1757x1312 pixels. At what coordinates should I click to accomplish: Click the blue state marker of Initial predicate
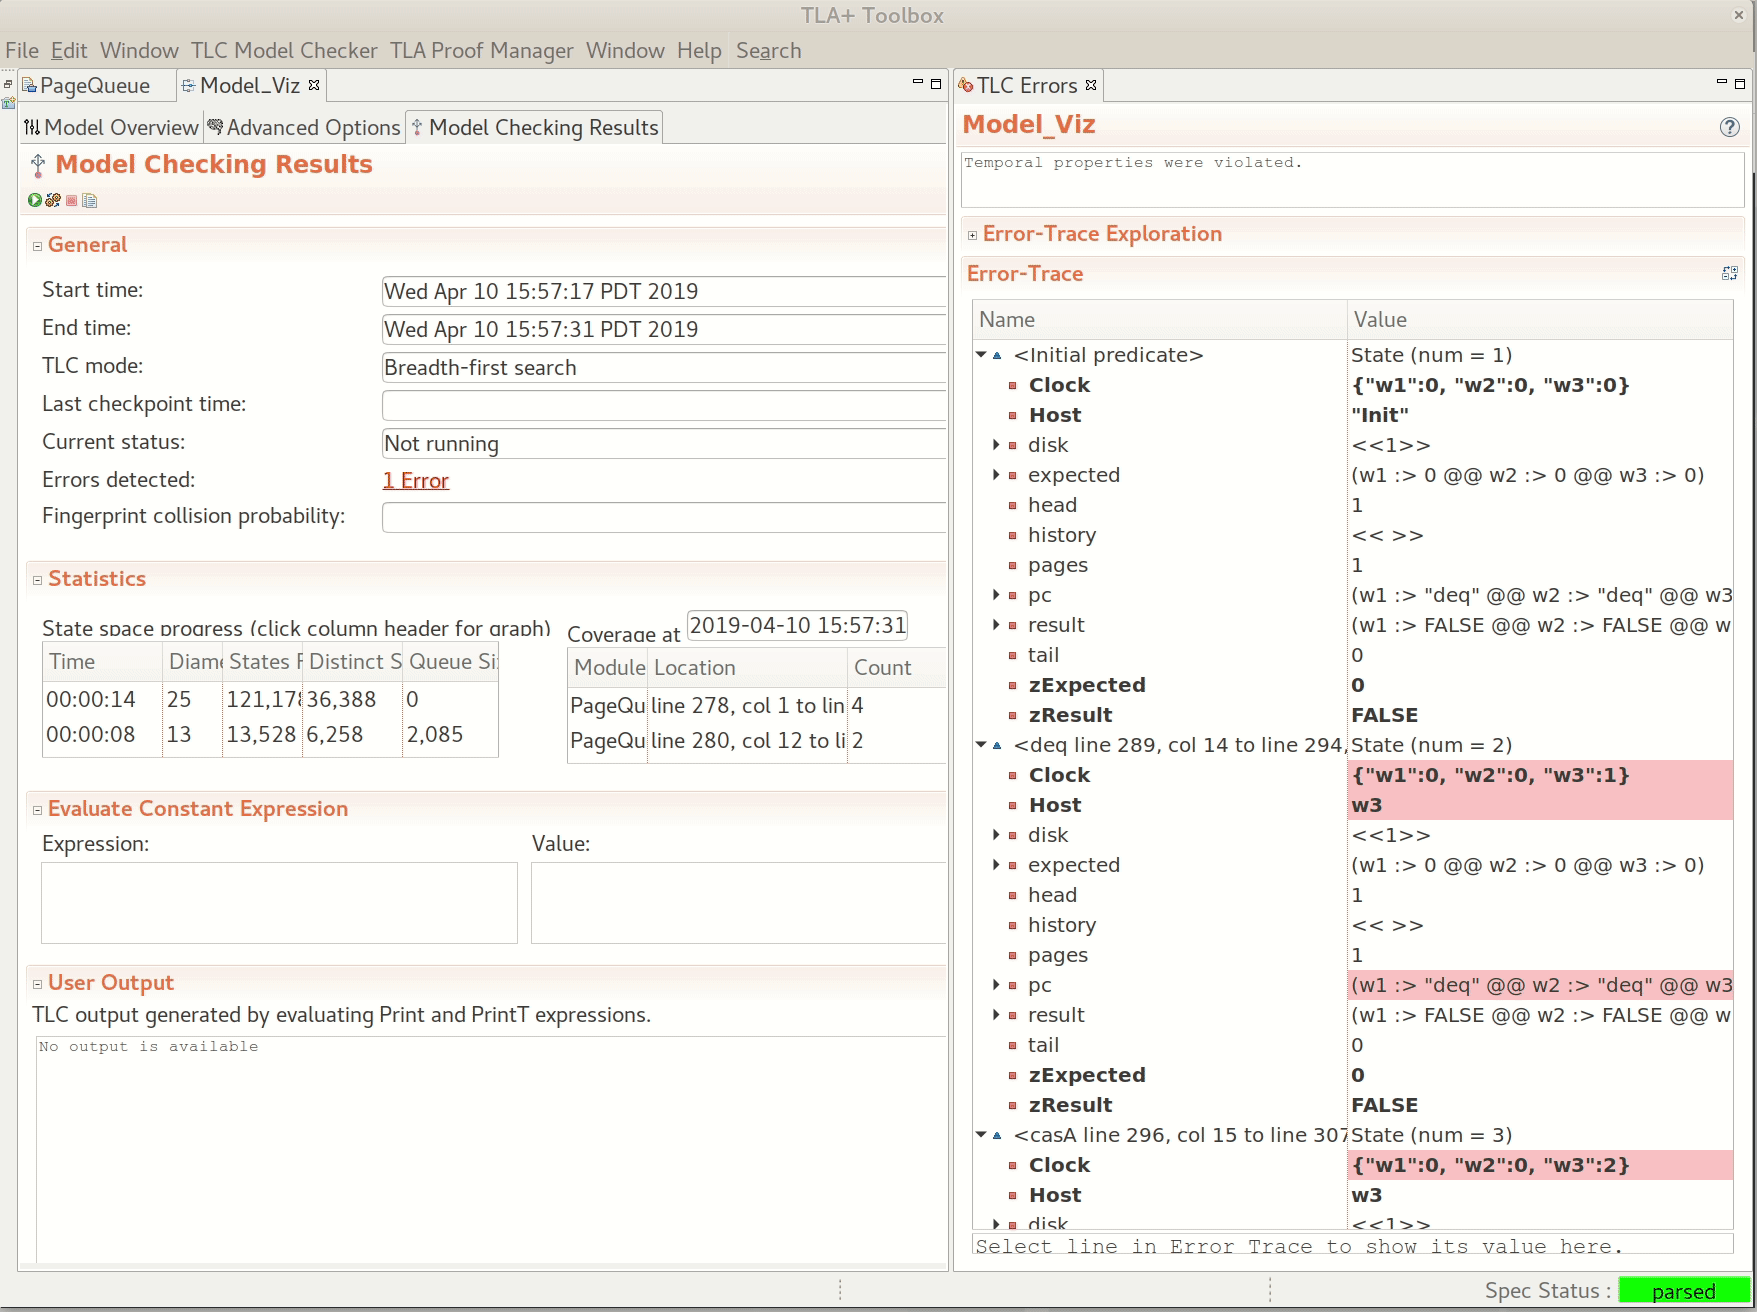click(997, 355)
